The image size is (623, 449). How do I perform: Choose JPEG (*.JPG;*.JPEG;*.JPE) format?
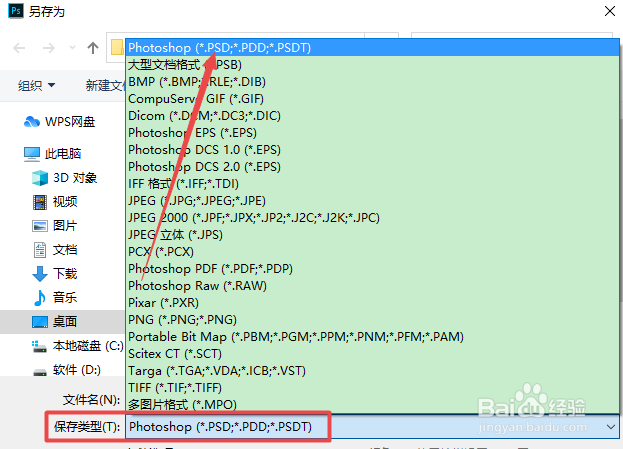pos(372,201)
